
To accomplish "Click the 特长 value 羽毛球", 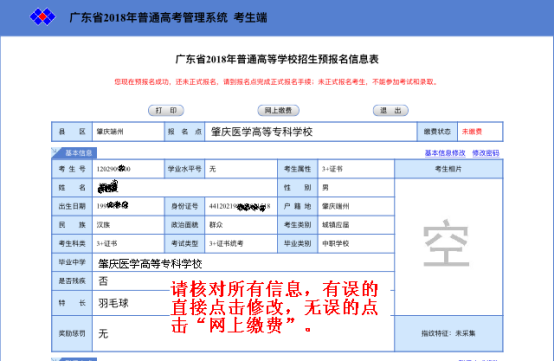I will 113,303.
